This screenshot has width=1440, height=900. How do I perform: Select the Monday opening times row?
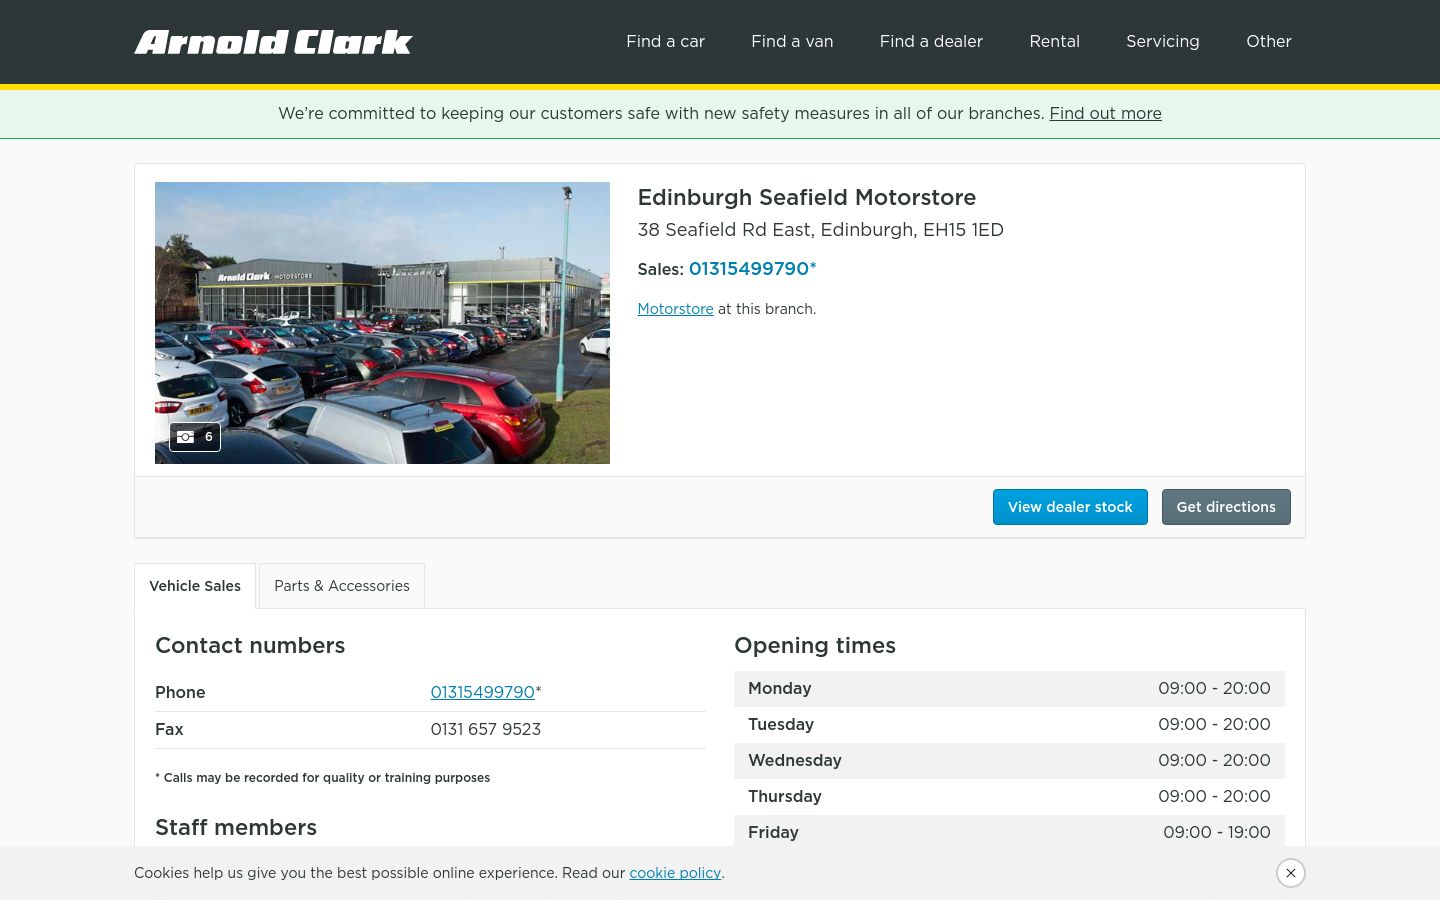pos(1009,689)
